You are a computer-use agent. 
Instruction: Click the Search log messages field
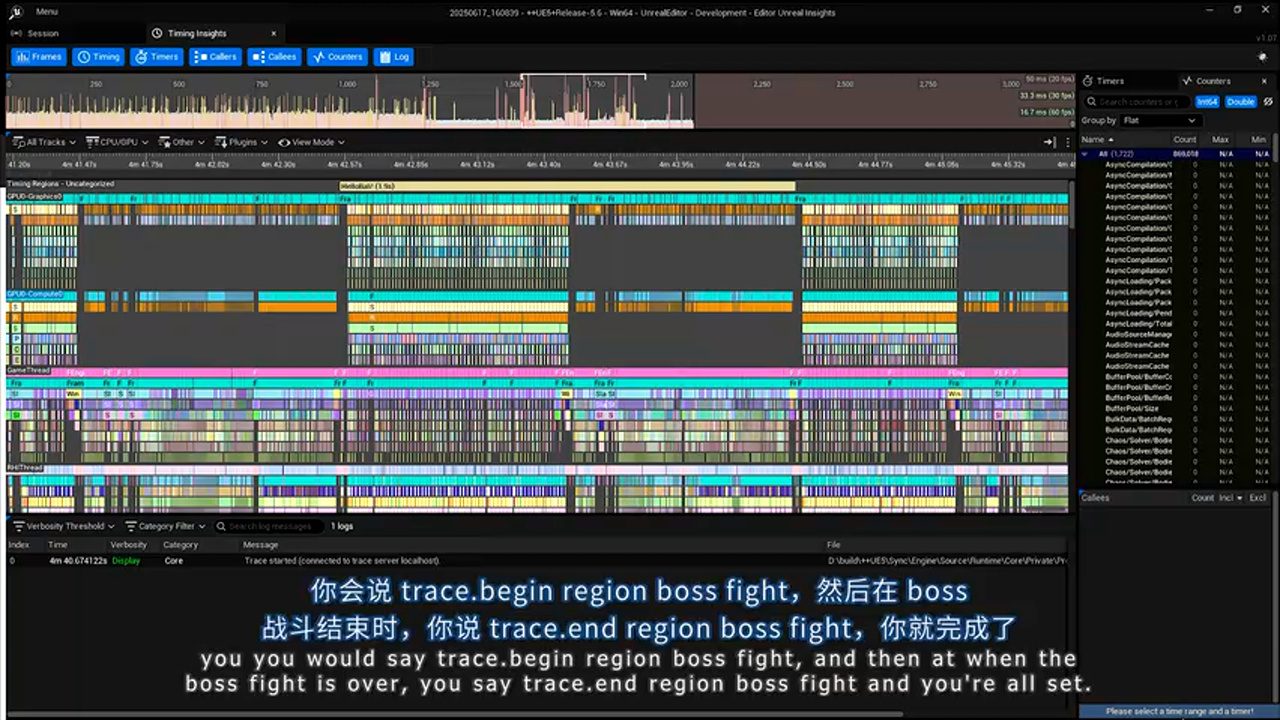click(x=268, y=525)
